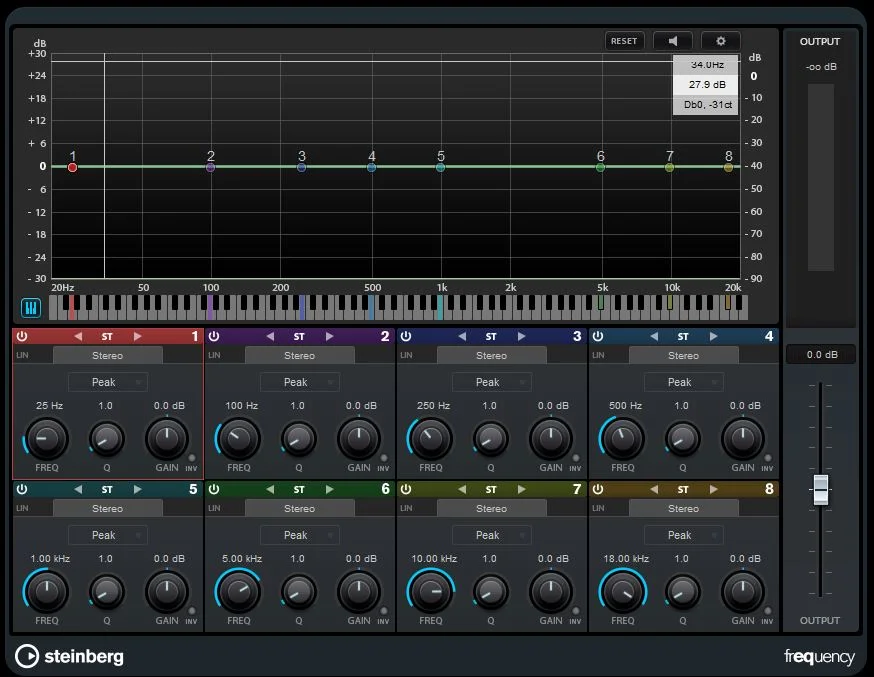
Task: Toggle band 5 power button
Action: point(22,489)
